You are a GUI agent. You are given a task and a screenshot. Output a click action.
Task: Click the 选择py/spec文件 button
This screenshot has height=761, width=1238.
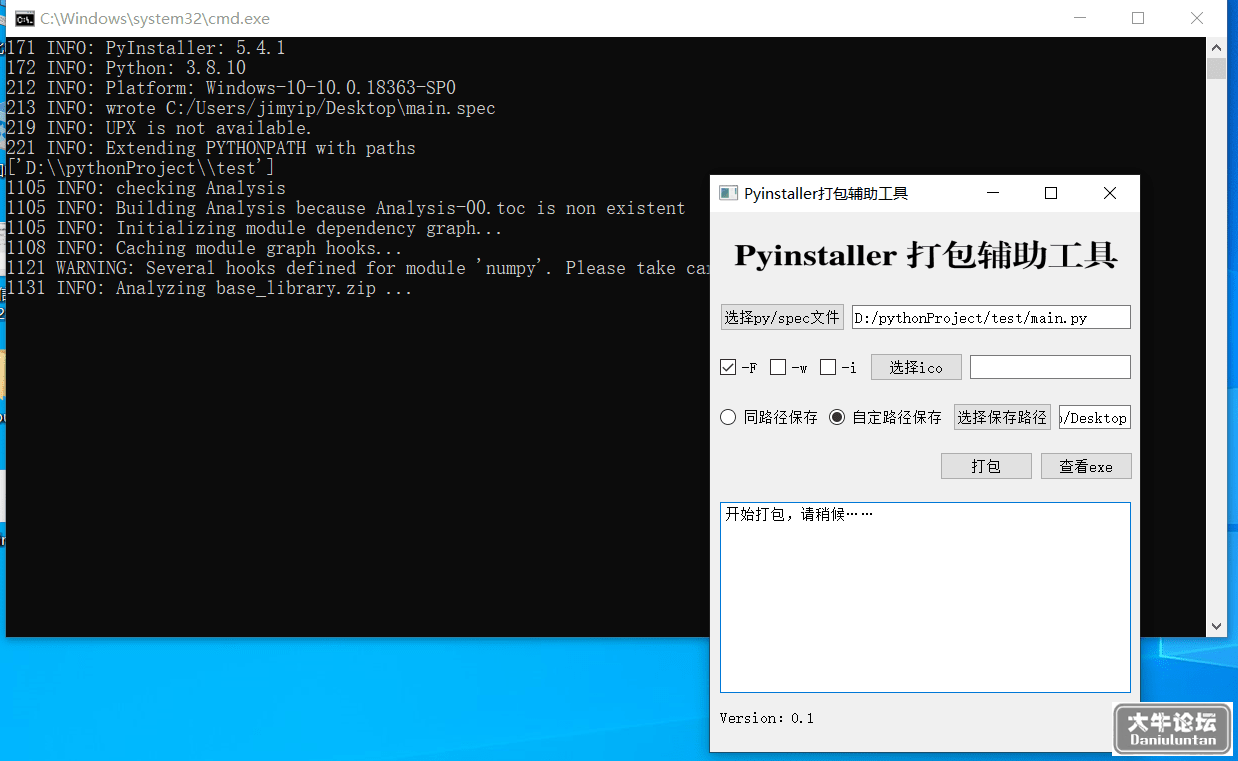[782, 317]
